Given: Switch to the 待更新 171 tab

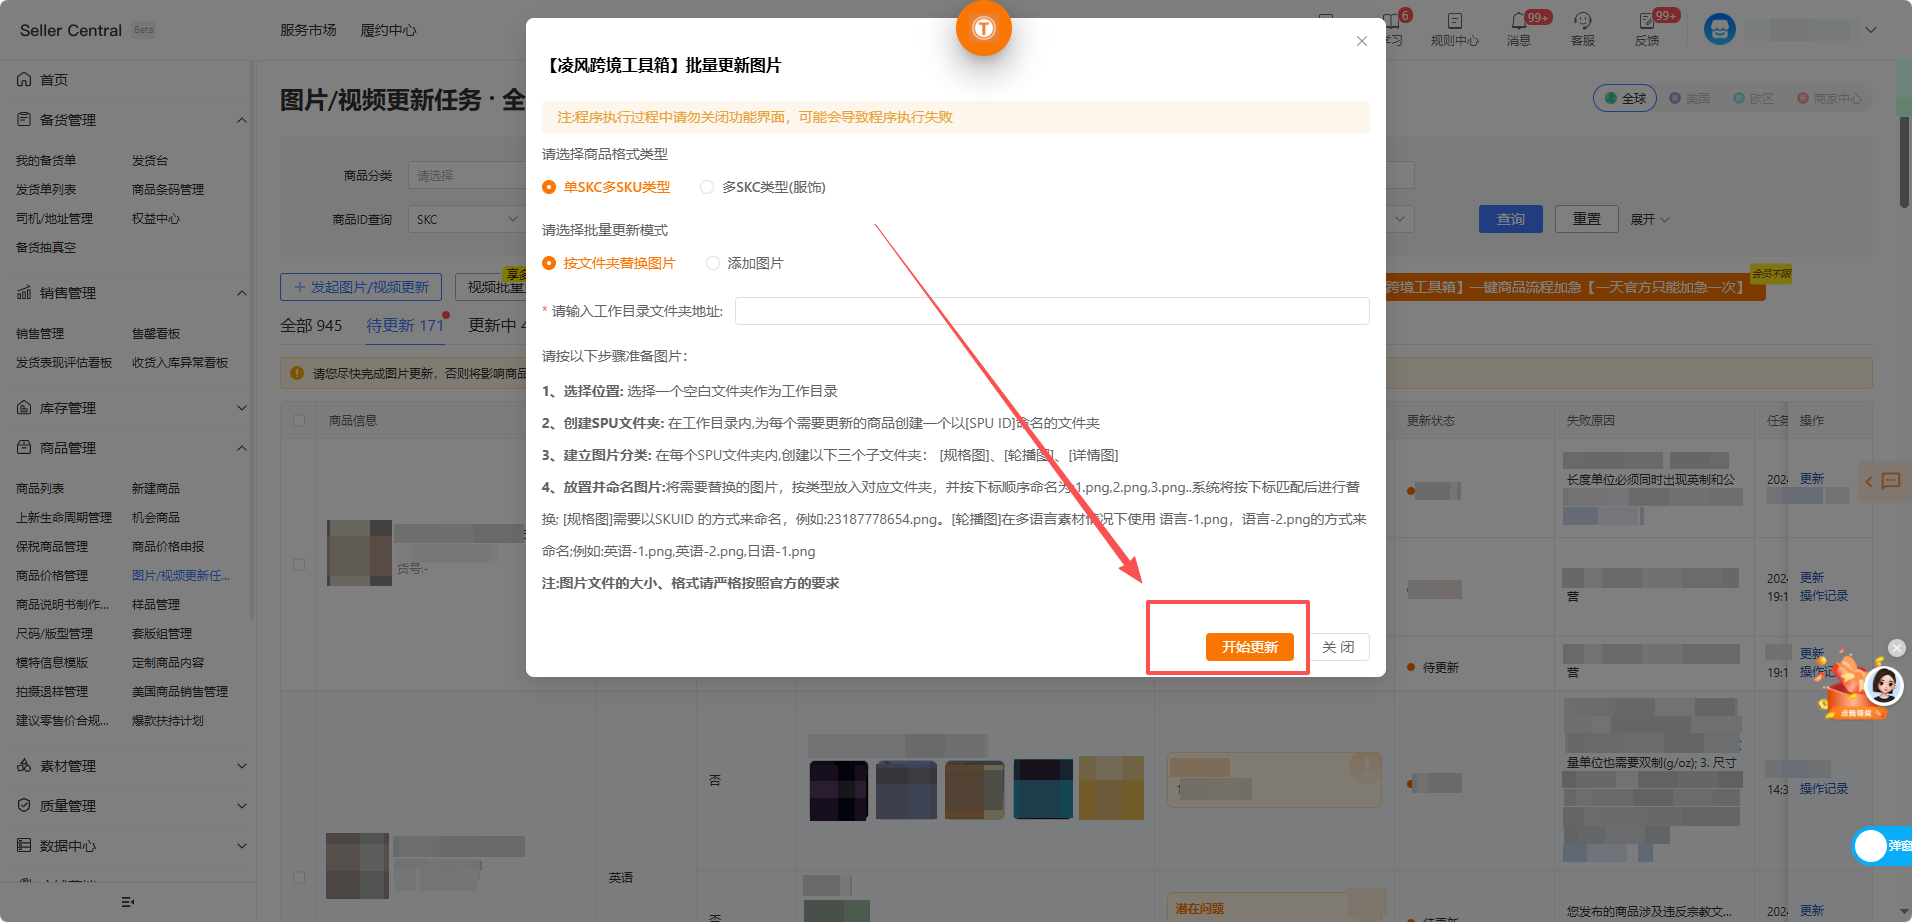Looking at the screenshot, I should 405,325.
